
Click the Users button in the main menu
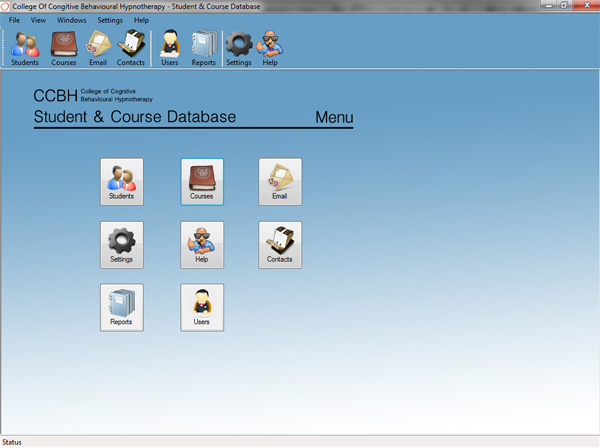(x=202, y=308)
